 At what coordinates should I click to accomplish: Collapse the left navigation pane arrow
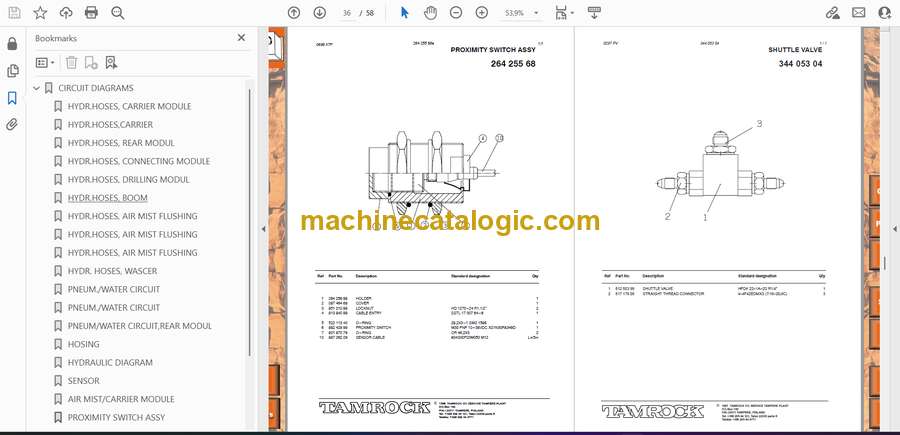coord(263,229)
